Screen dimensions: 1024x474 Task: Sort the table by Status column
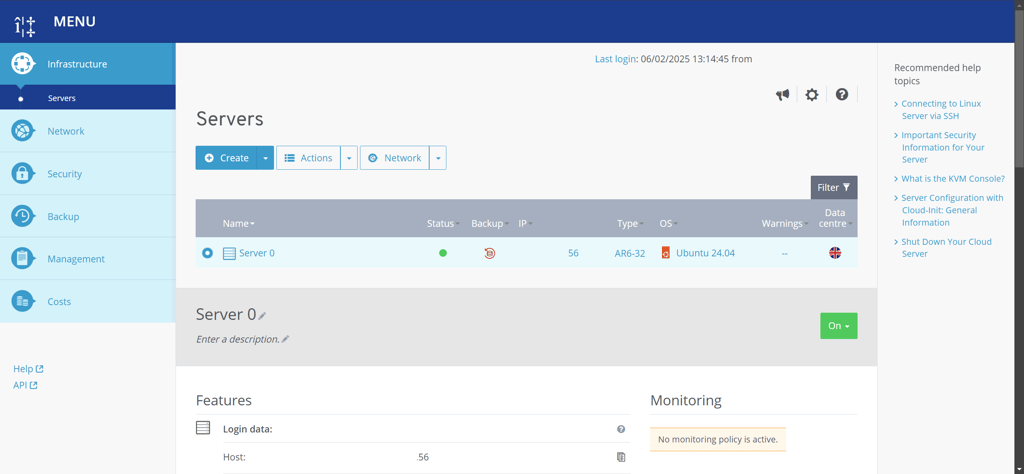(x=443, y=223)
